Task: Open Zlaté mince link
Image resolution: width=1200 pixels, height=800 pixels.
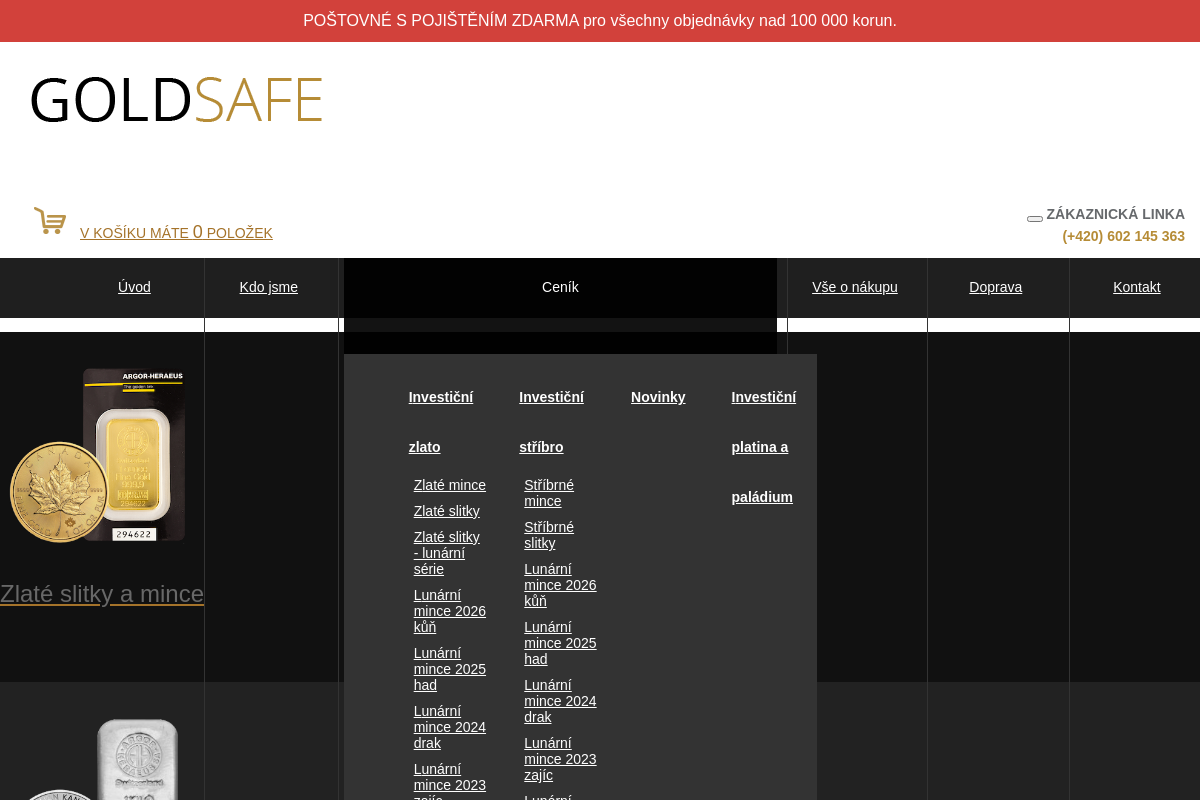Action: (x=450, y=485)
